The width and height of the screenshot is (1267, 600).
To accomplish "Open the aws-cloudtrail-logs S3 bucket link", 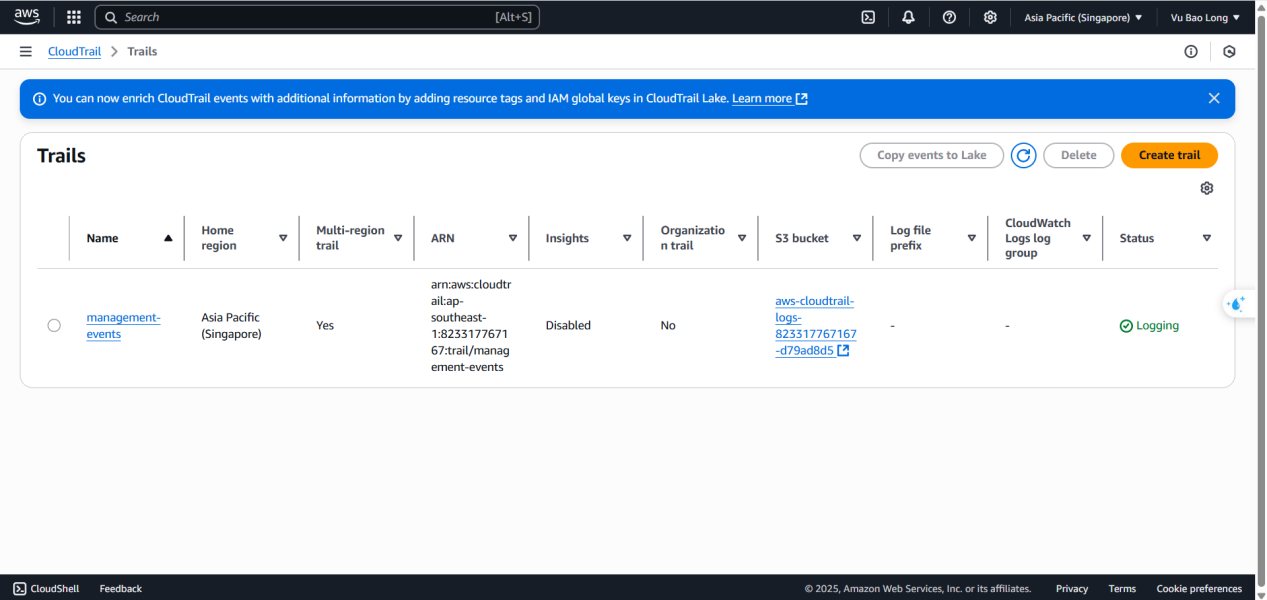I will (x=815, y=326).
